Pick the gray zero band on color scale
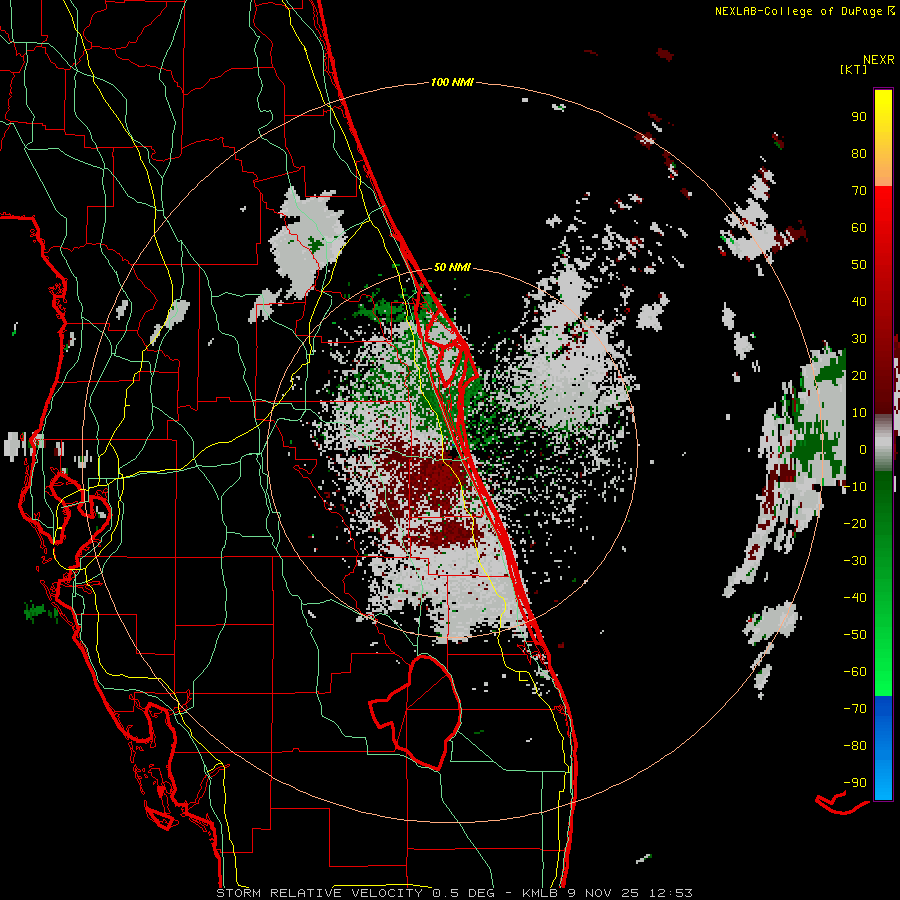Image resolution: width=900 pixels, height=900 pixels. tap(883, 443)
